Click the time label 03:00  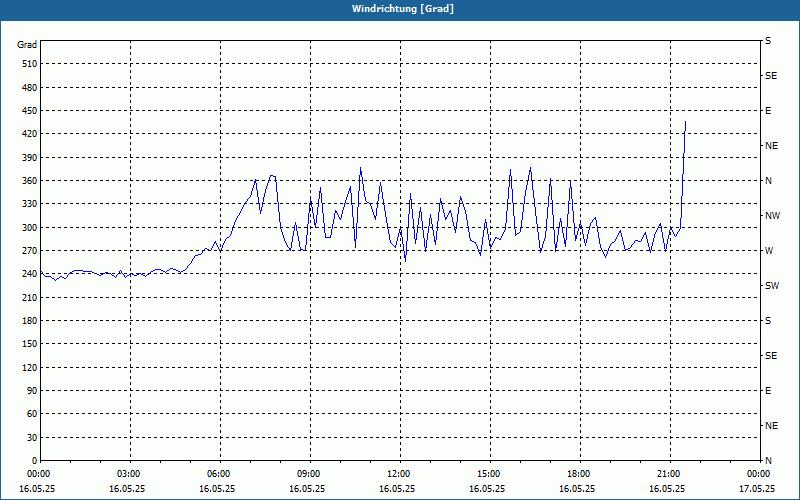pyautogui.click(x=130, y=473)
